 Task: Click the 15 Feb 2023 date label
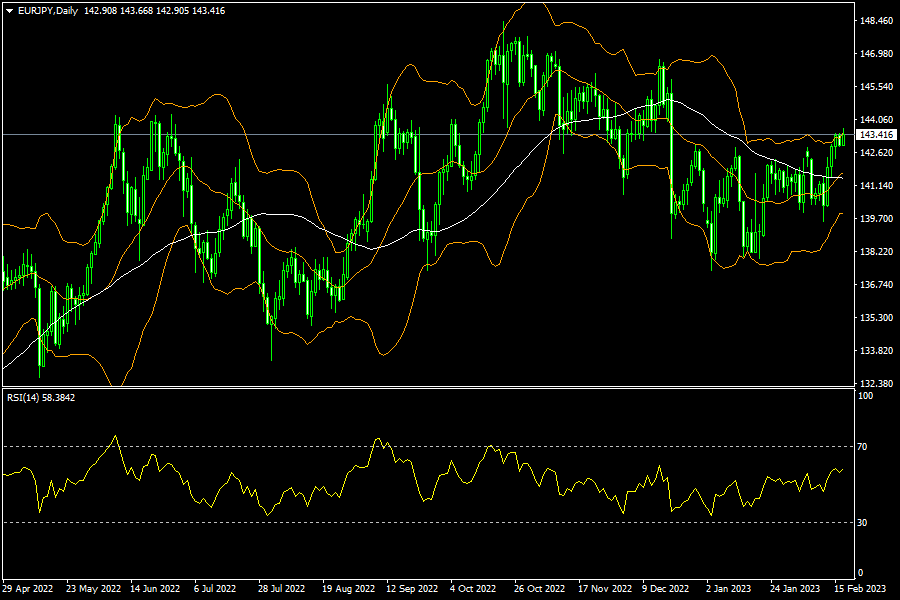pyautogui.click(x=860, y=589)
